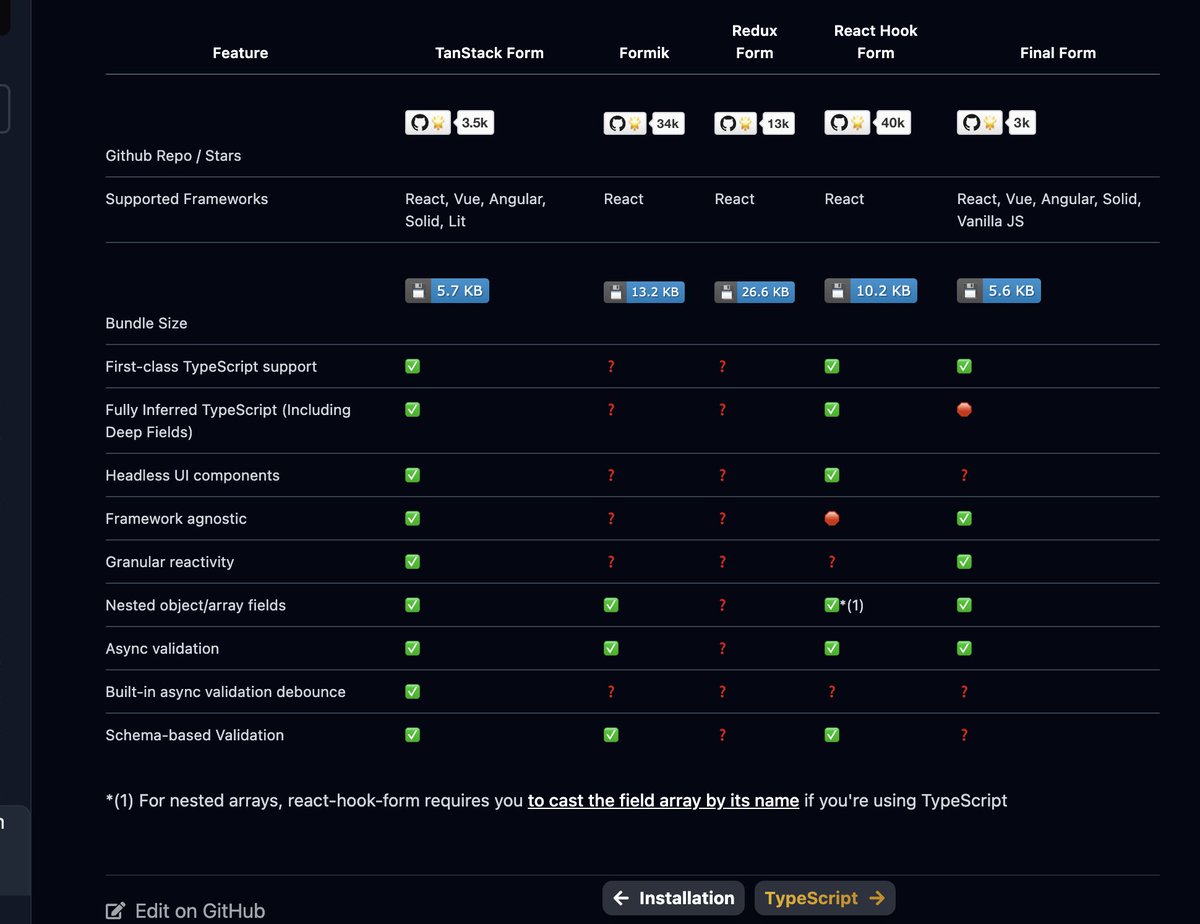Select the 'Supported Frameworks' row label
This screenshot has width=1200, height=924.
pos(187,199)
